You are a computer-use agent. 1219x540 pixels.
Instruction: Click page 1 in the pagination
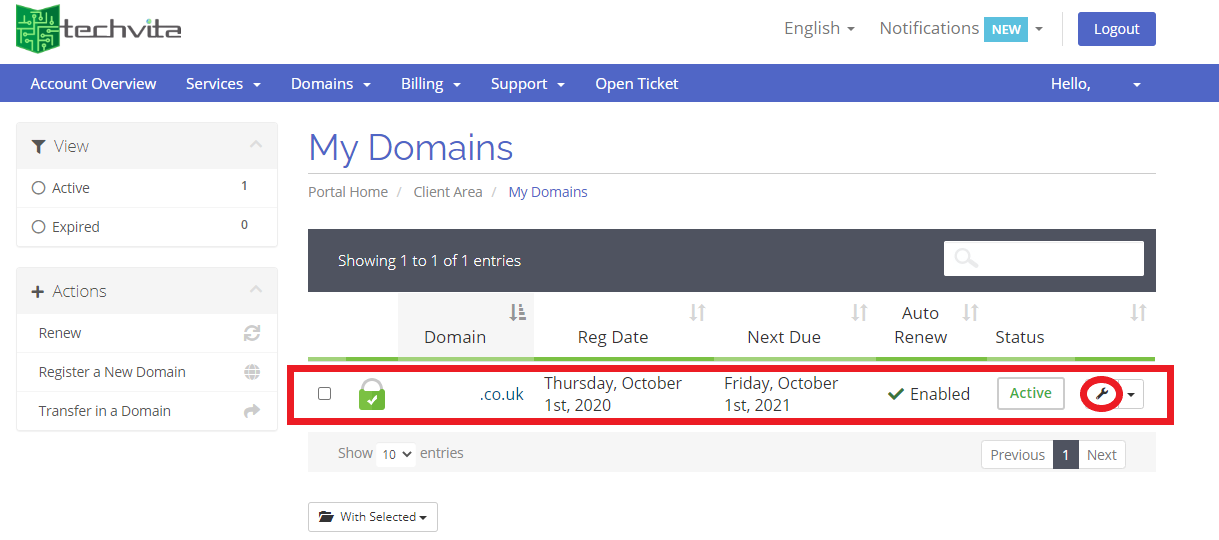(1066, 455)
